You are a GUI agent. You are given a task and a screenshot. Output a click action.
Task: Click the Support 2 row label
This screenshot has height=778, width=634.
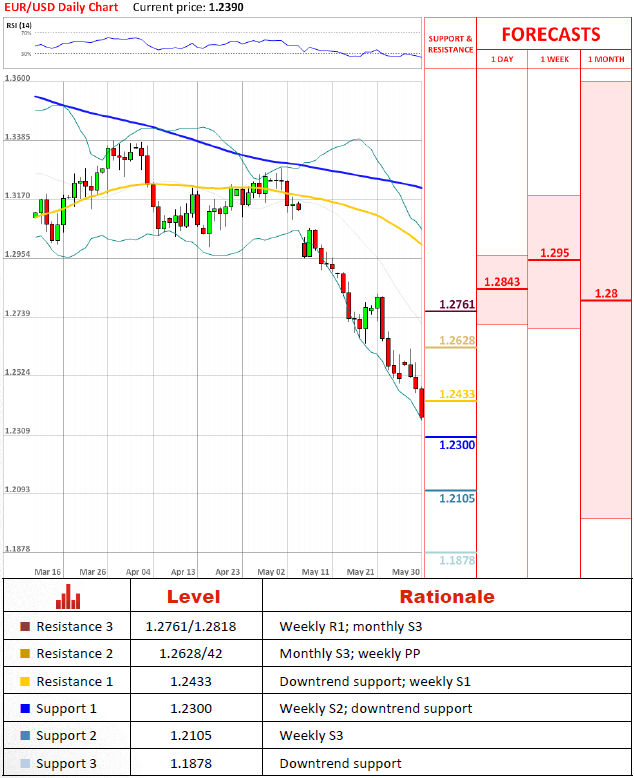tap(66, 735)
